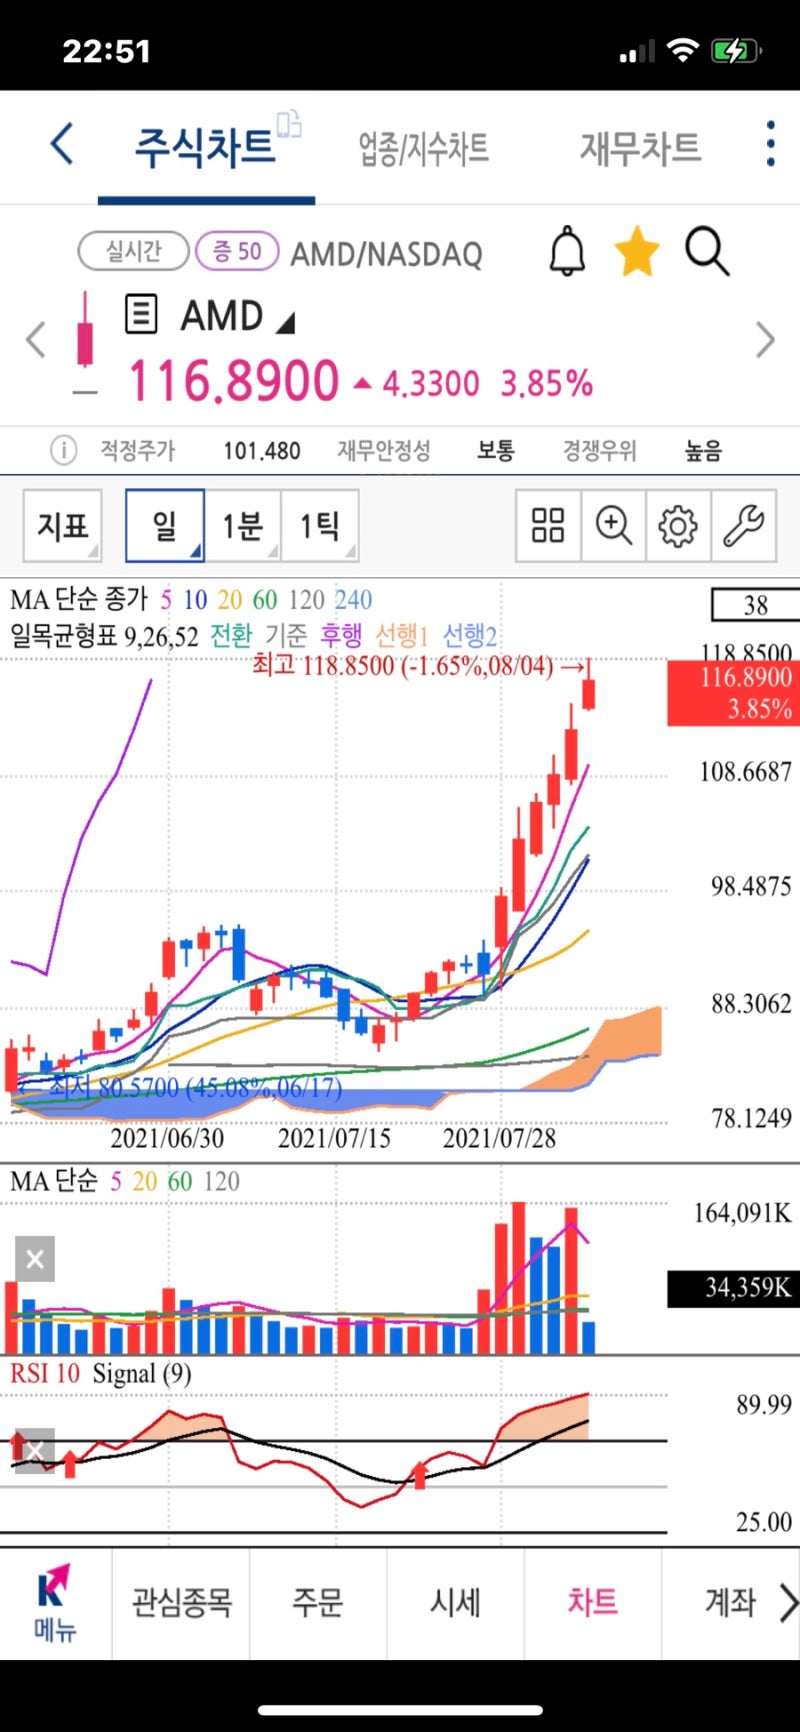800x1732 pixels.
Task: Tap MA 5 legend label
Action: (x=166, y=600)
